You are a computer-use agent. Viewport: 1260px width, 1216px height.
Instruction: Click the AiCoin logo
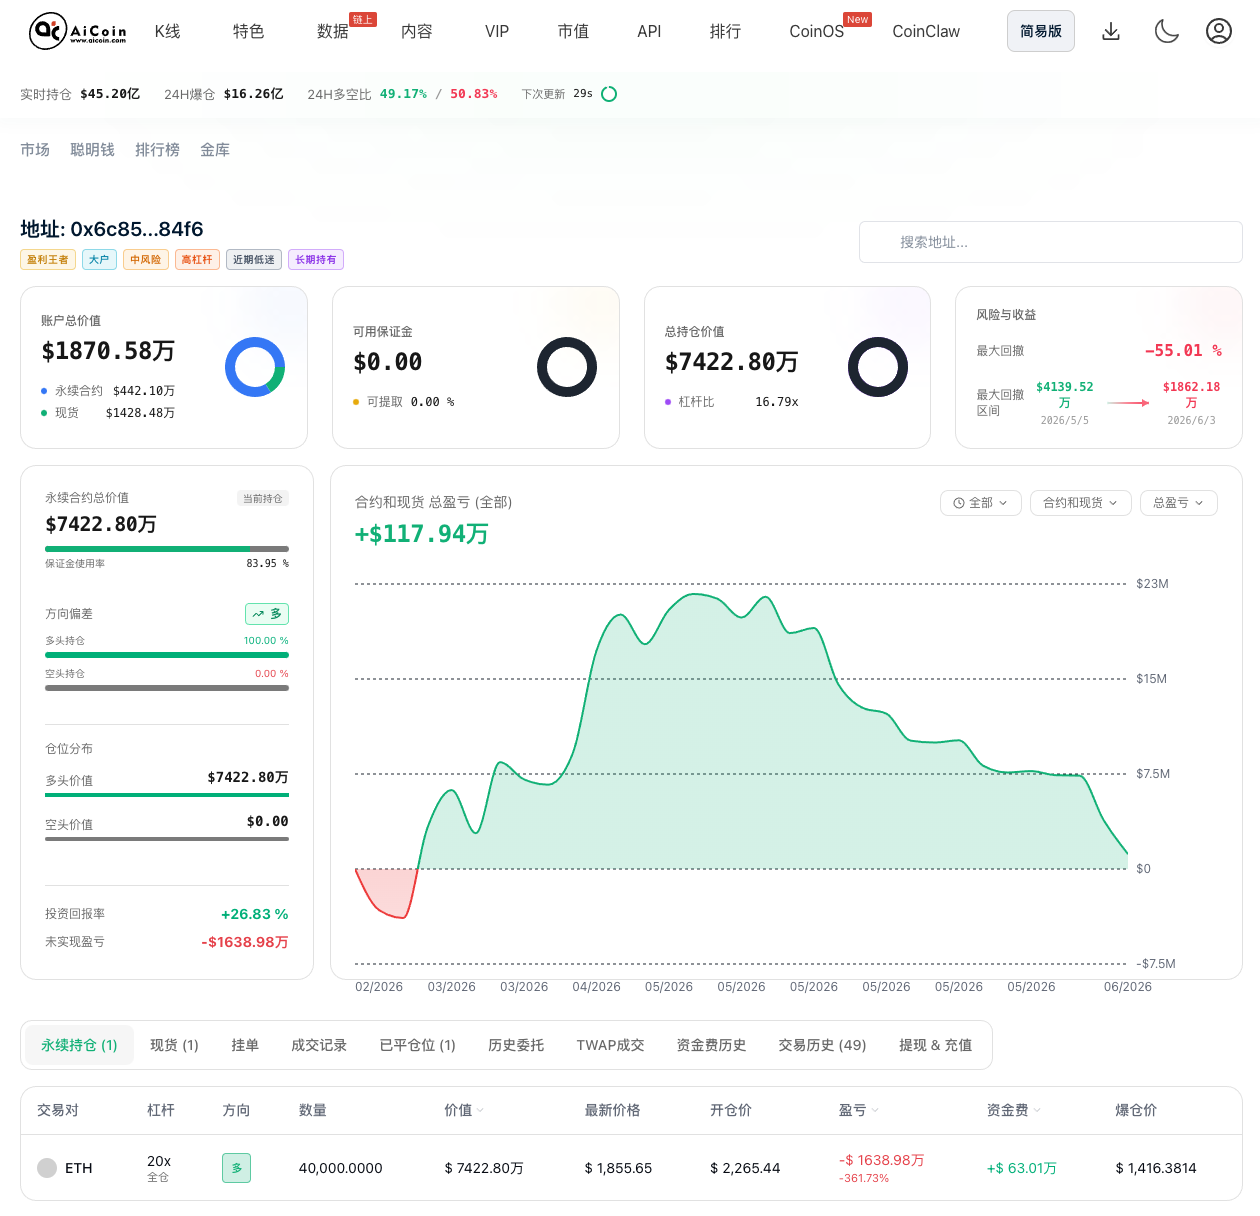pos(78,31)
